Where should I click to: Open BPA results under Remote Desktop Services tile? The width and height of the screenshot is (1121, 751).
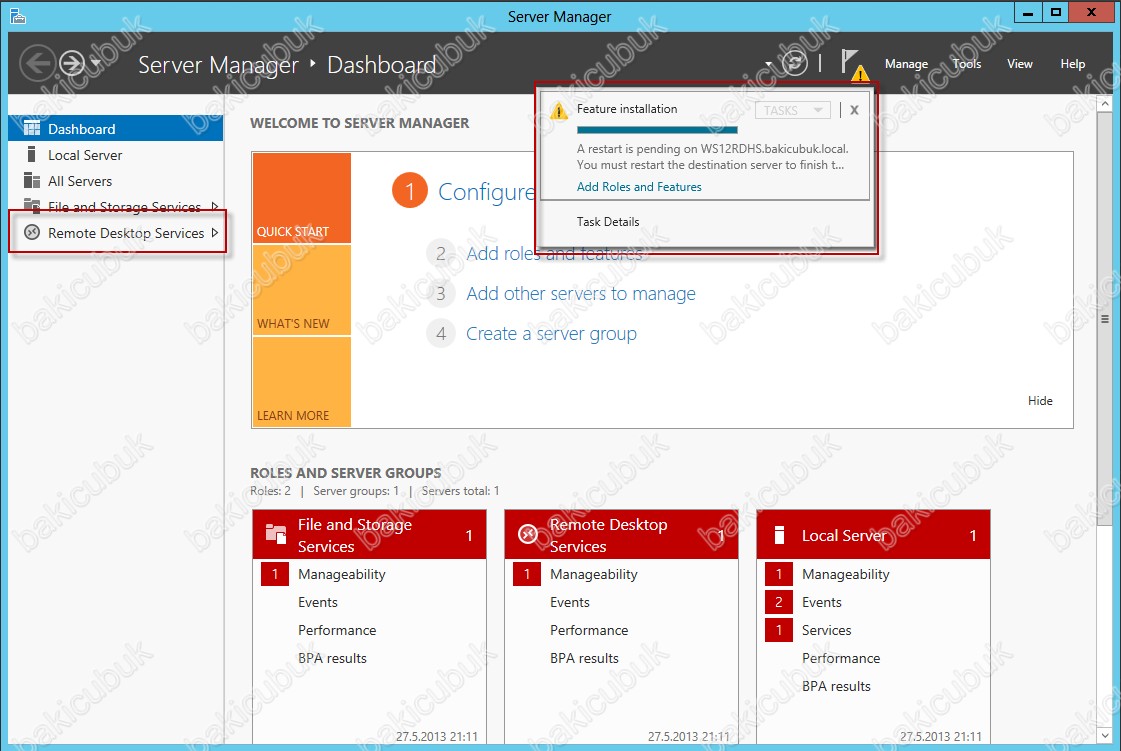(x=584, y=658)
